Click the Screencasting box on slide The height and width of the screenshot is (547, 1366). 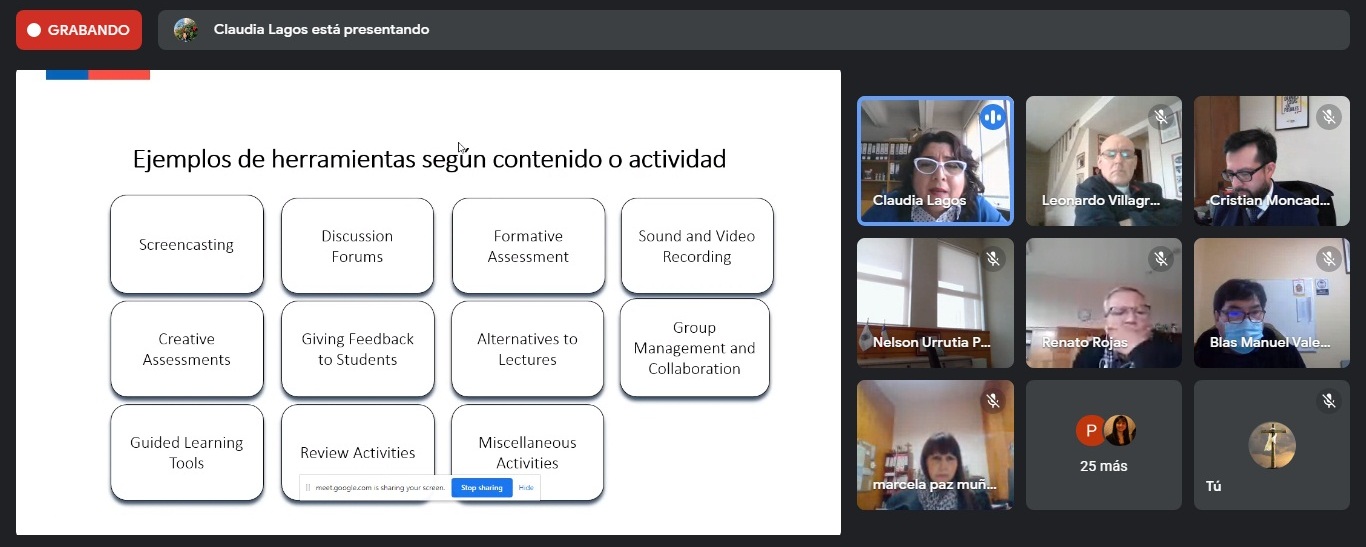(187, 245)
